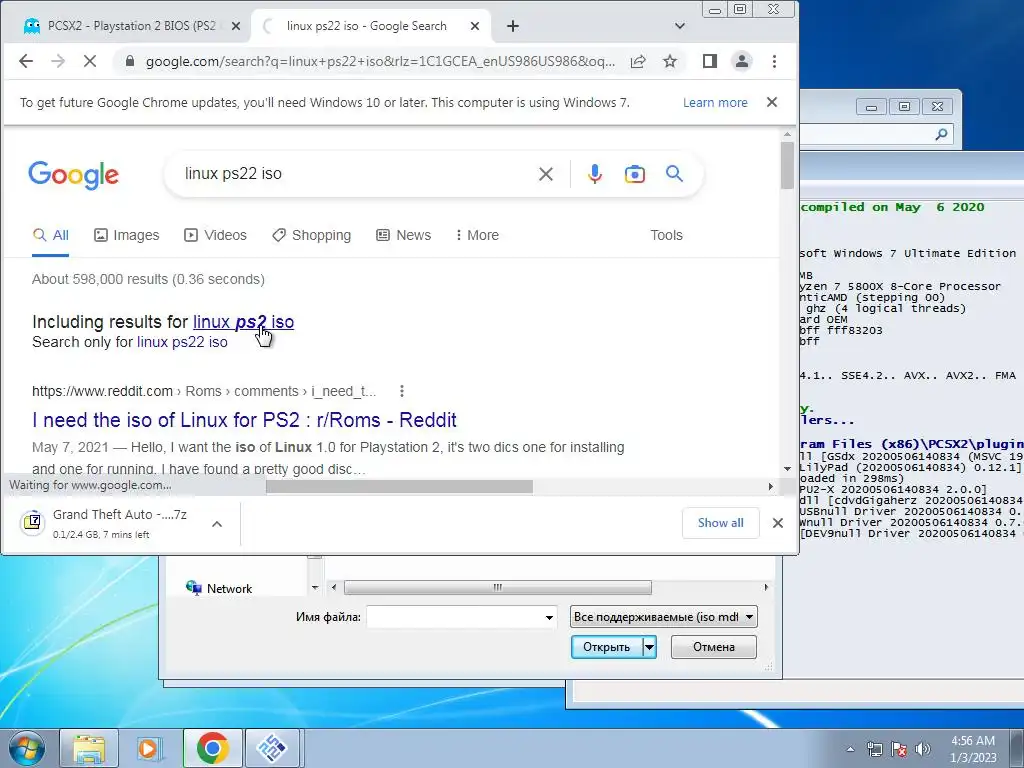Viewport: 1024px width, 768px height.
Task: Click the Google logo
Action: [73, 175]
